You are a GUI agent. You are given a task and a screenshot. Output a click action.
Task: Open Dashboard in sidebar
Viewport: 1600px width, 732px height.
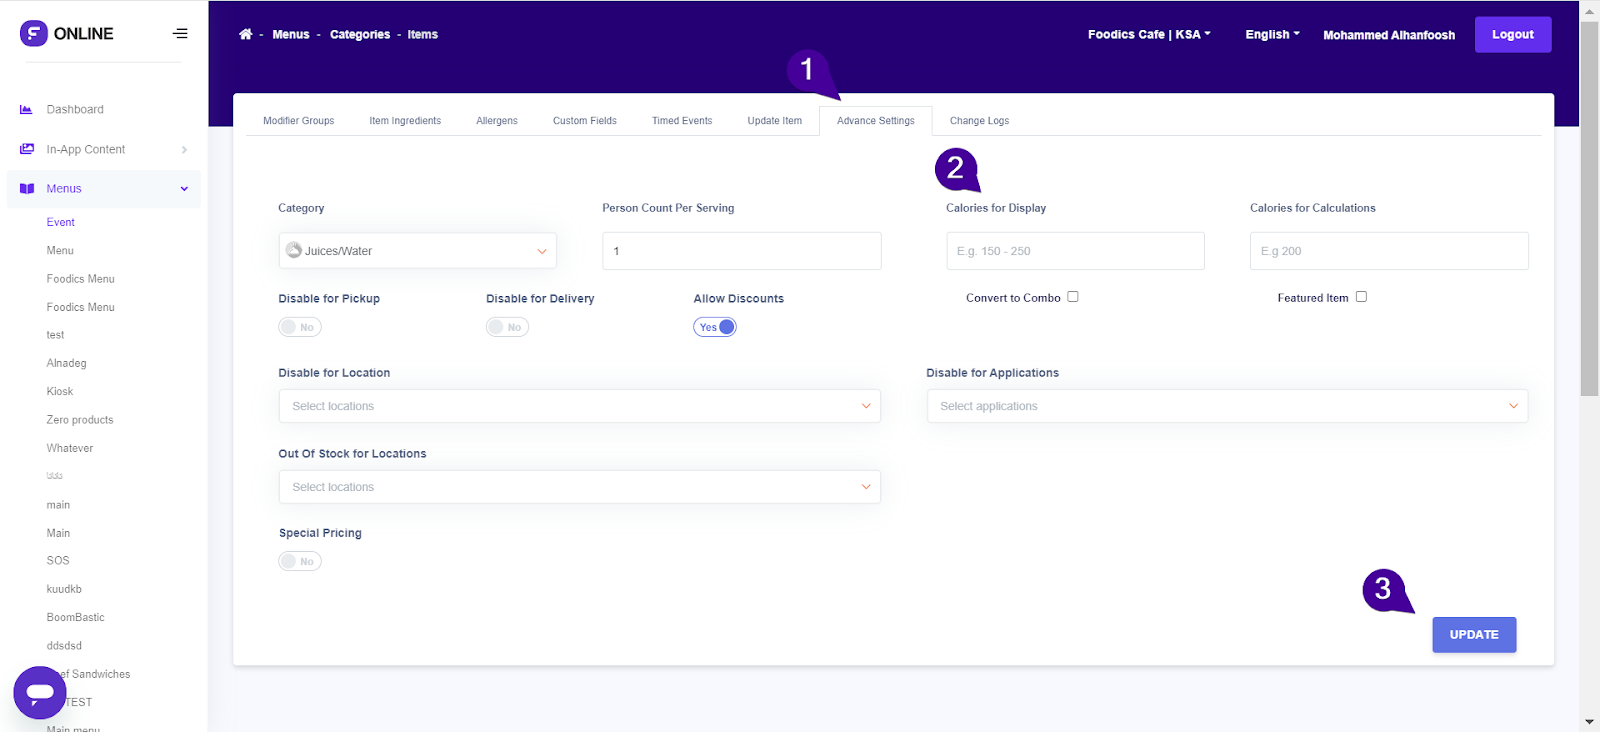75,109
